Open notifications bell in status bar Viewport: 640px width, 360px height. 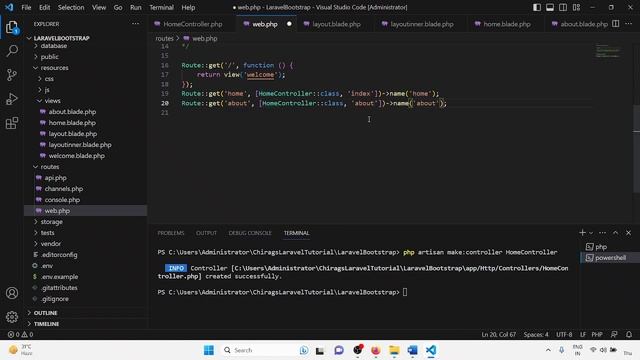tap(629, 335)
